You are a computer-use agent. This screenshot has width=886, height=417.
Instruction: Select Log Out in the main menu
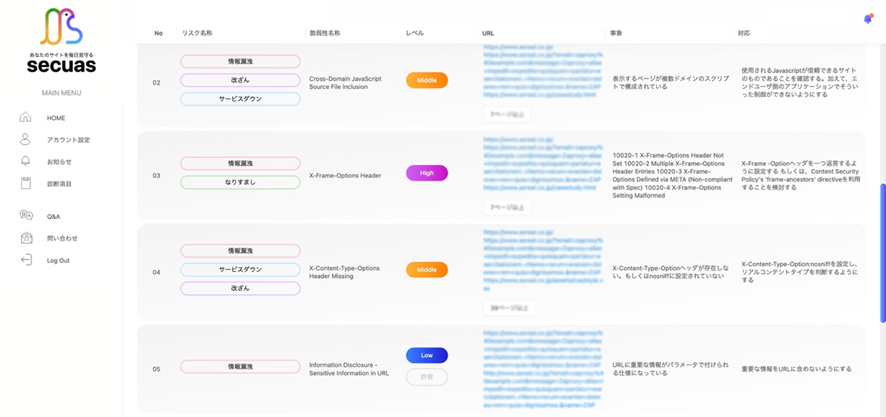[57, 260]
